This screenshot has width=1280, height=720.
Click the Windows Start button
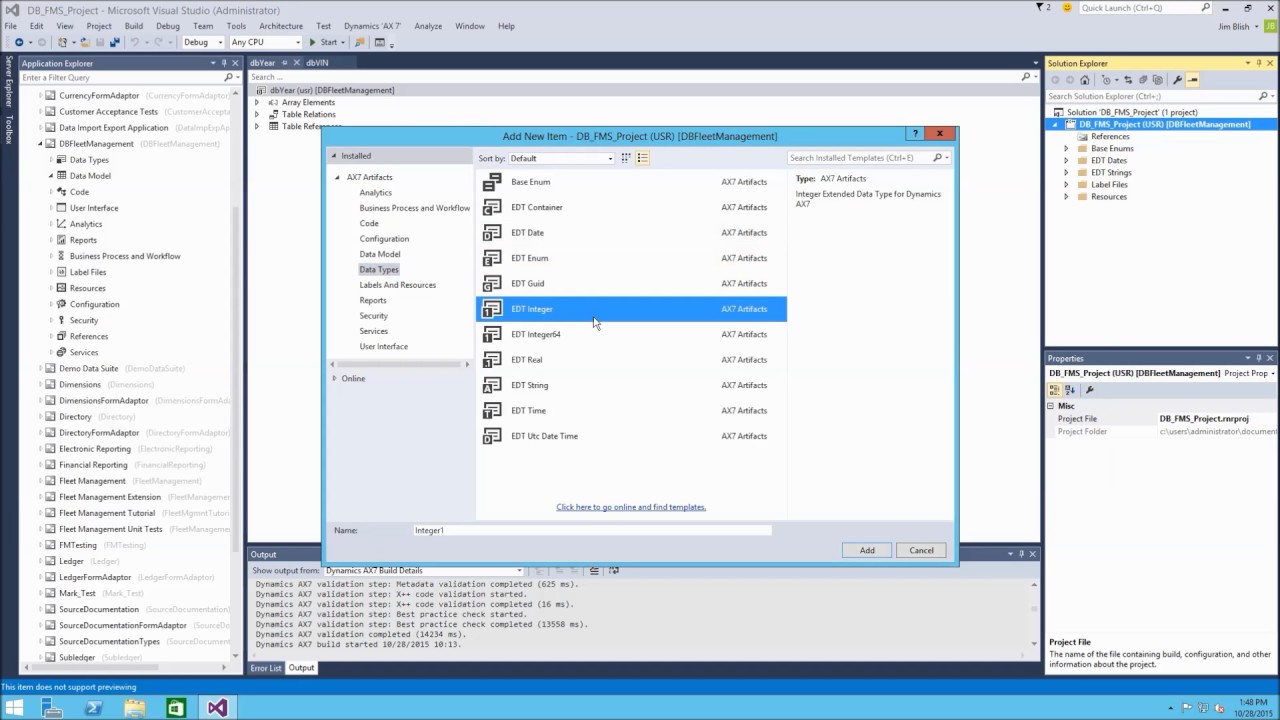pyautogui.click(x=15, y=708)
